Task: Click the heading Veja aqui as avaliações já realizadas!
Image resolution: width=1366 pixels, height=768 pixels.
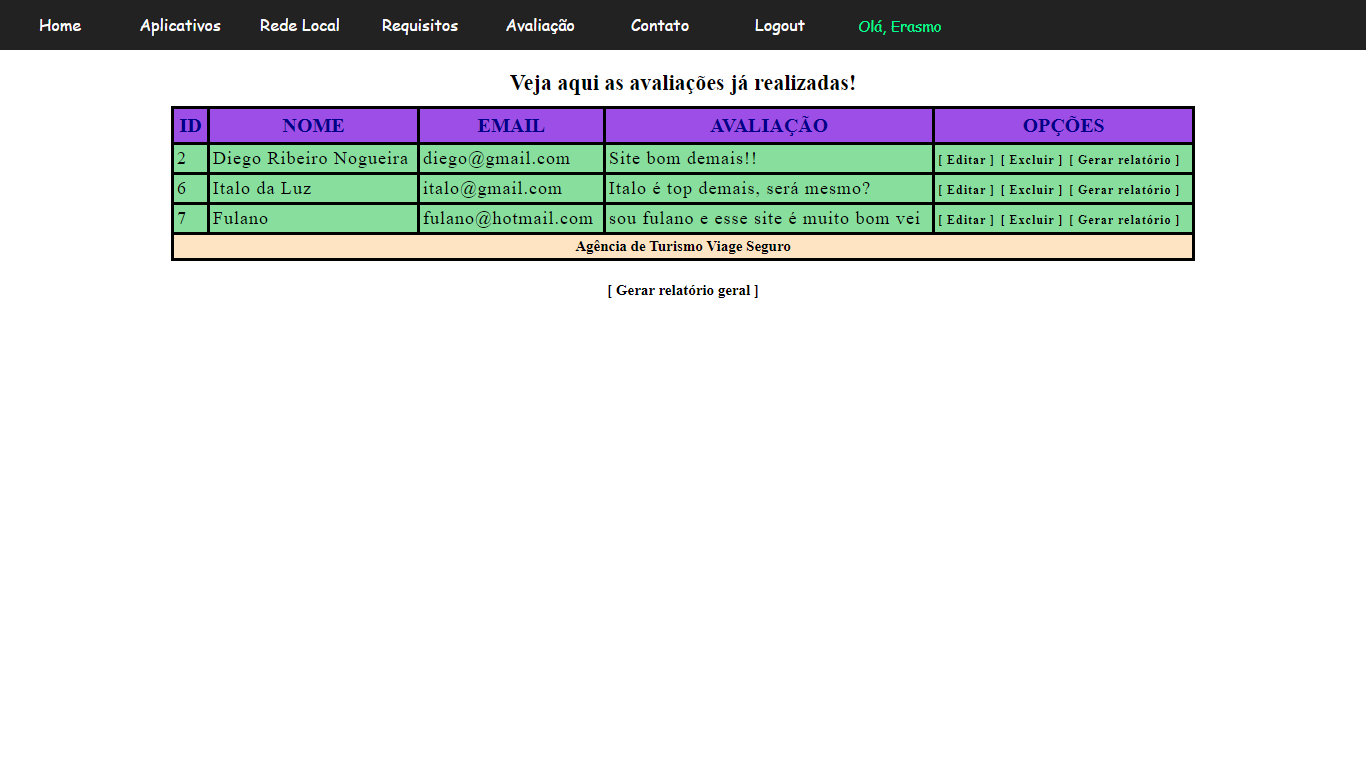Action: click(x=683, y=82)
